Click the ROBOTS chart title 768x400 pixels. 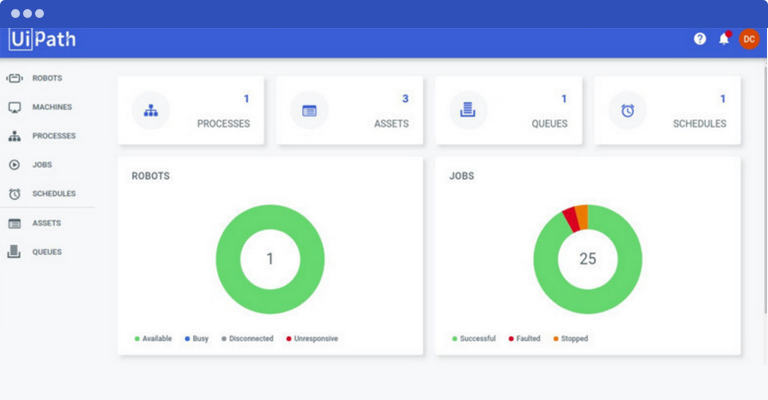pyautogui.click(x=150, y=176)
